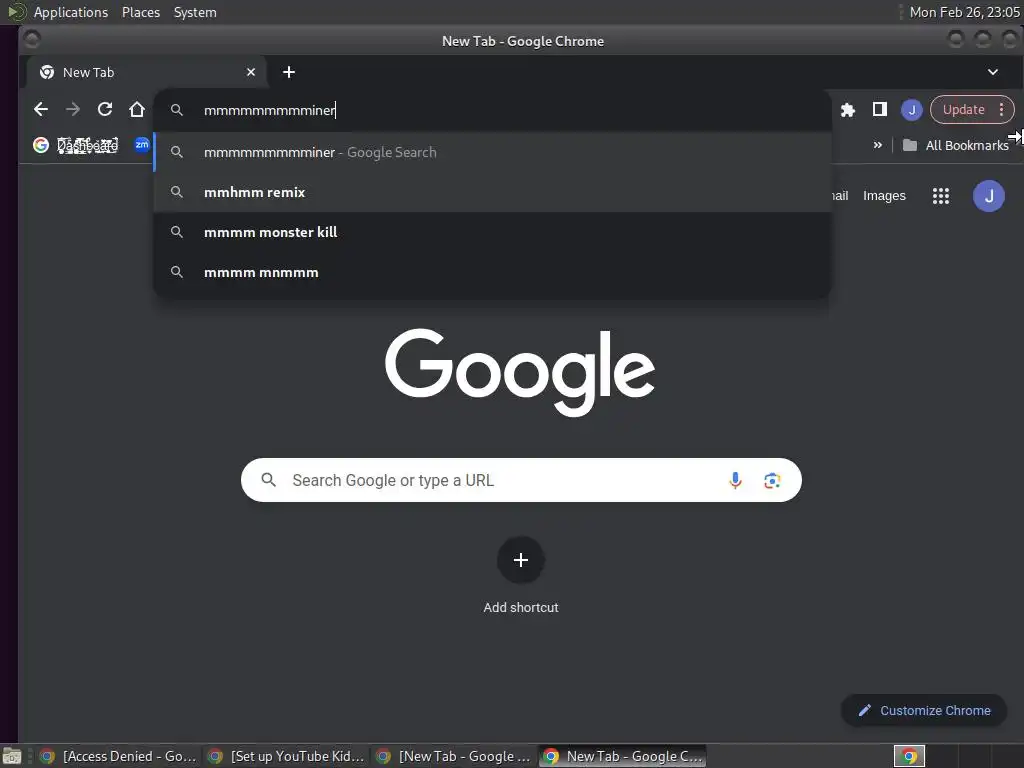Open the Images link

(884, 195)
